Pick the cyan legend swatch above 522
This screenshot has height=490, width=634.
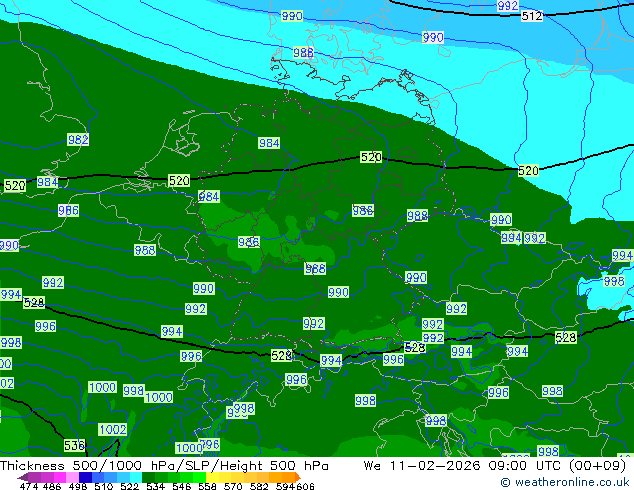[x=136, y=477]
